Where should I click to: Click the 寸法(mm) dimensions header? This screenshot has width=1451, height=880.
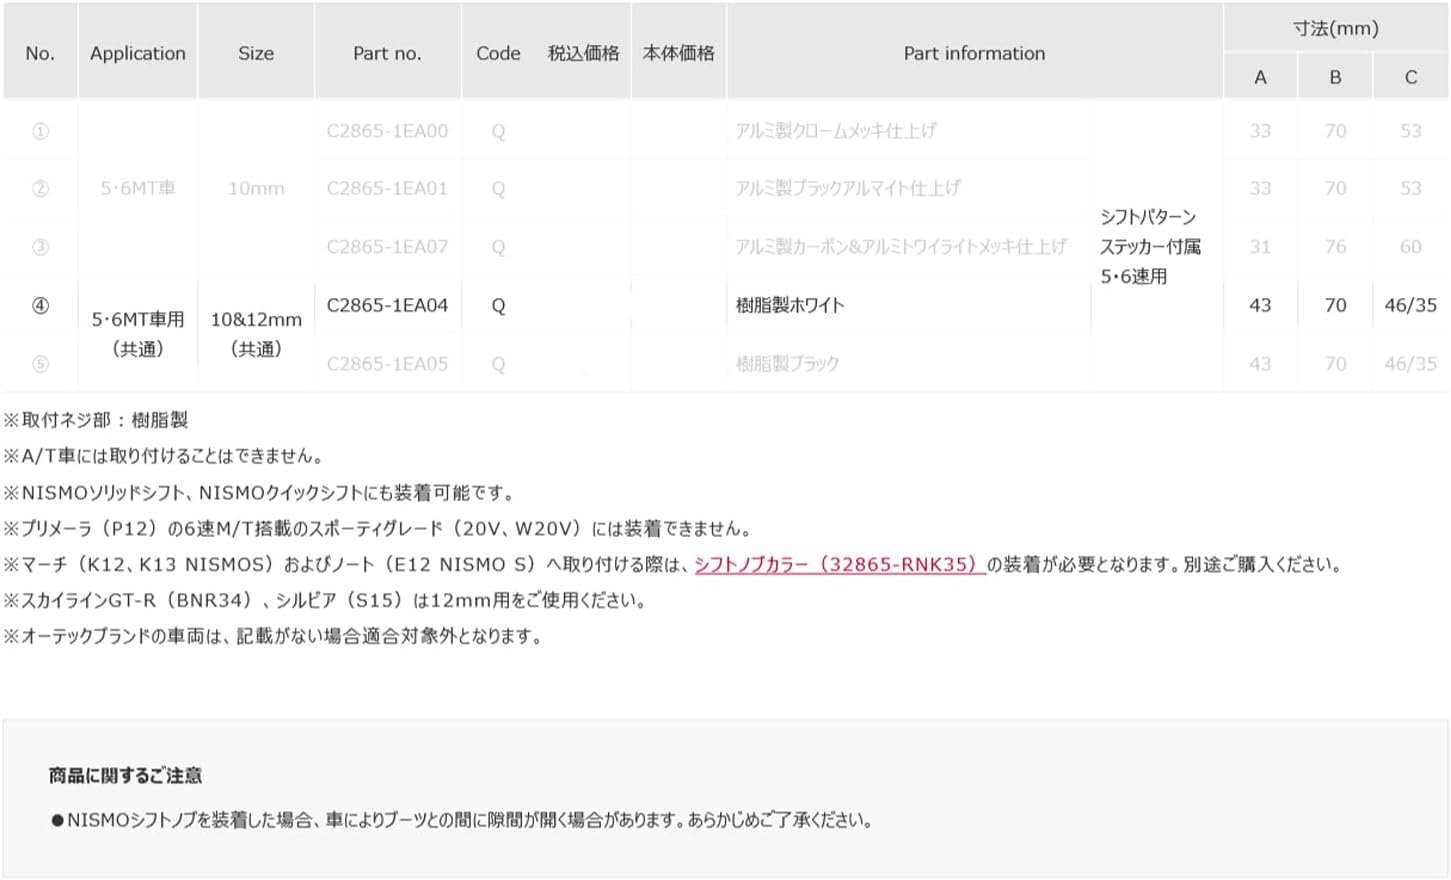tap(1335, 28)
